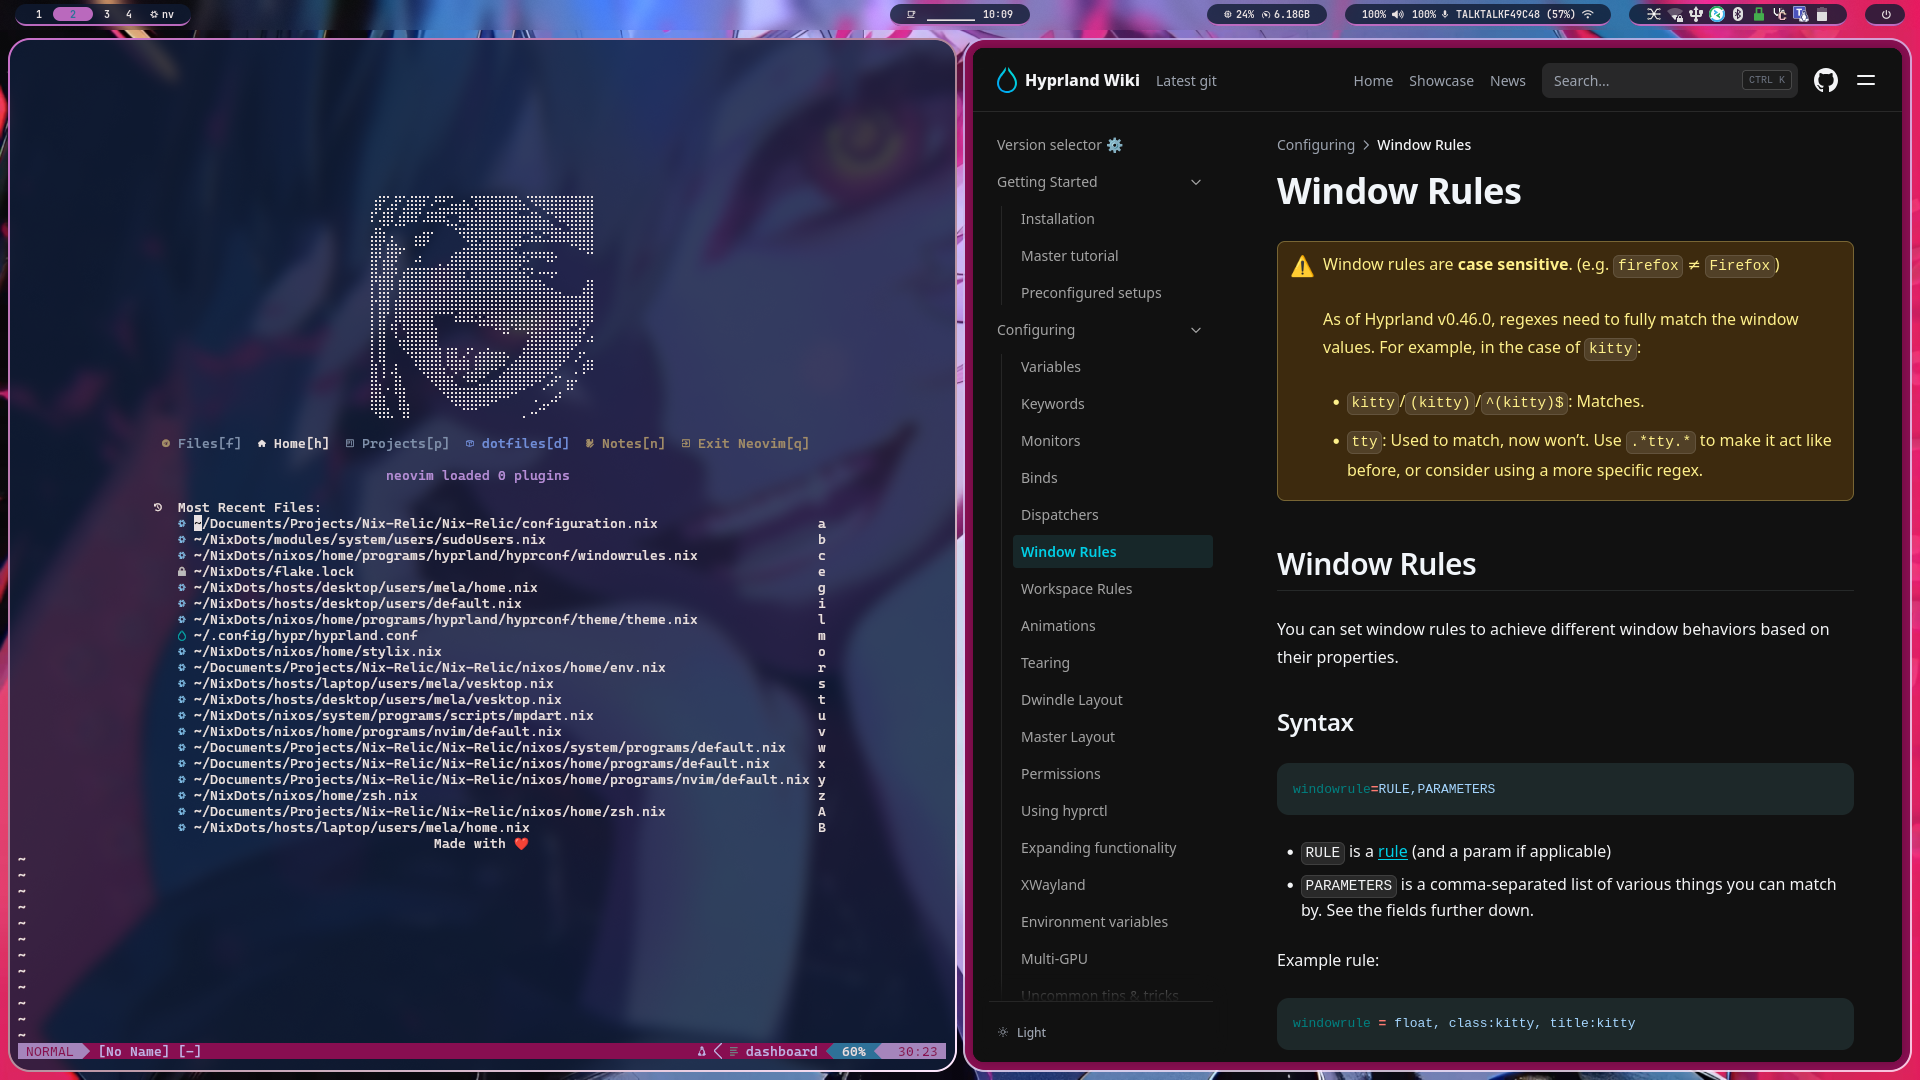The height and width of the screenshot is (1080, 1920).
Task: Open the hamburger menu in wiki header
Action: tap(1866, 81)
